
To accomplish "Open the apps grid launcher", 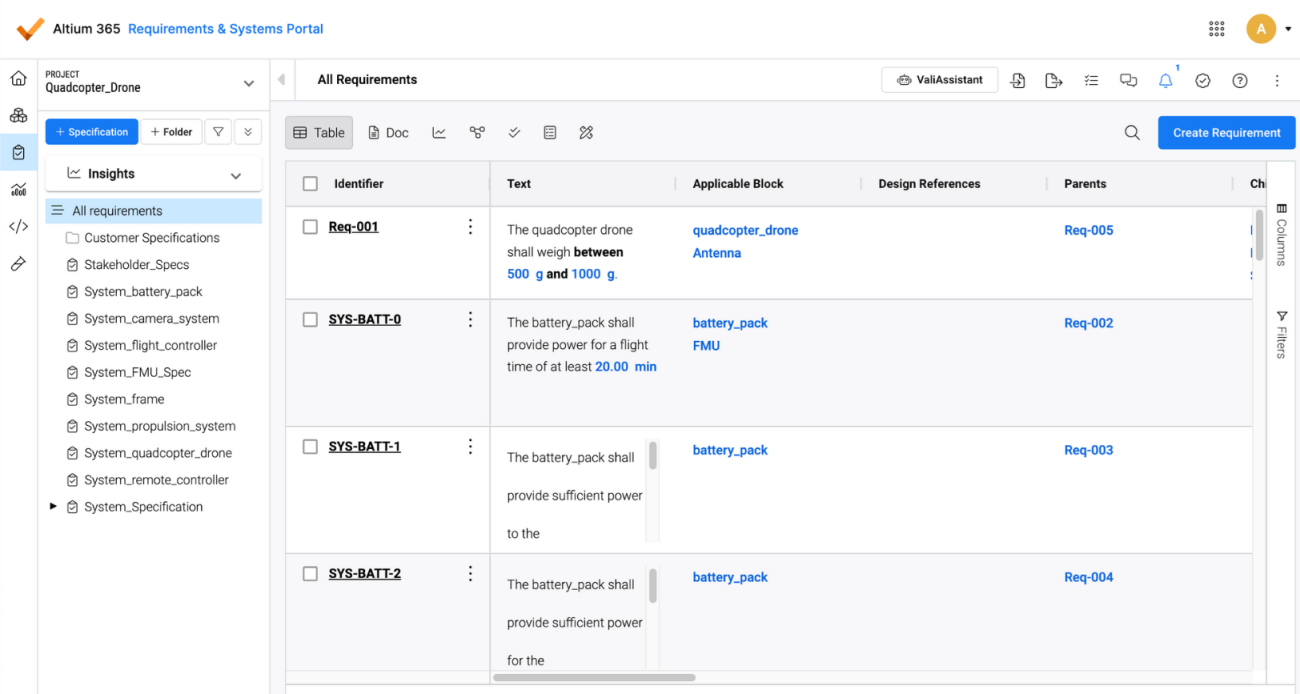I will 1217,29.
